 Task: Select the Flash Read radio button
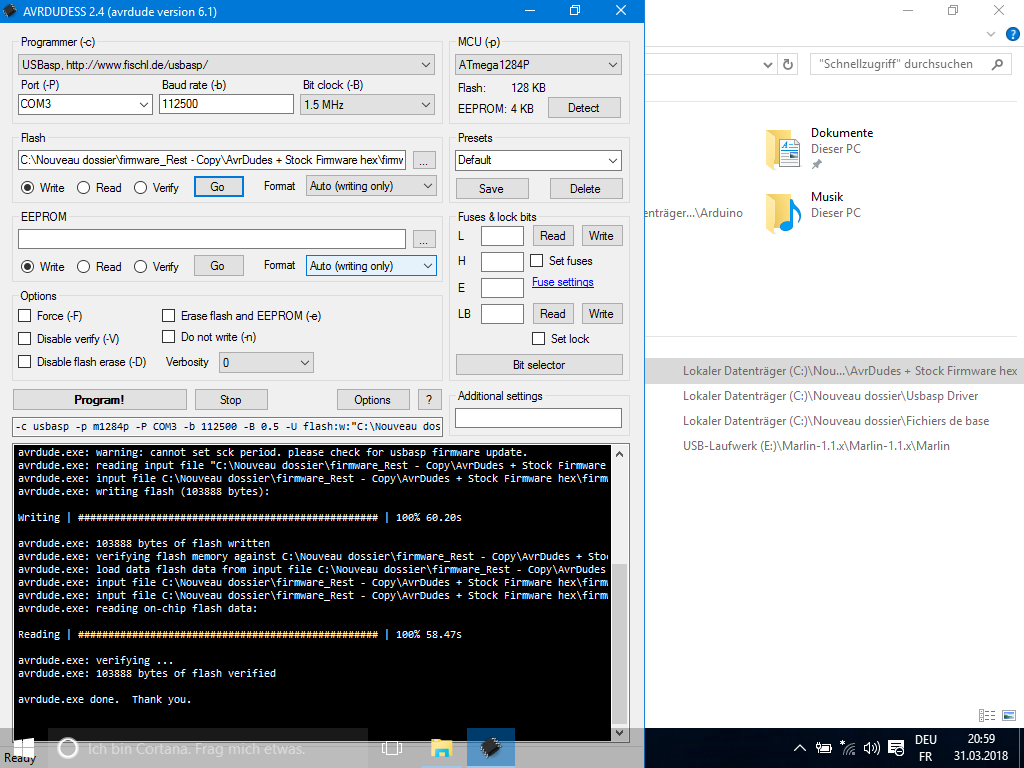83,188
